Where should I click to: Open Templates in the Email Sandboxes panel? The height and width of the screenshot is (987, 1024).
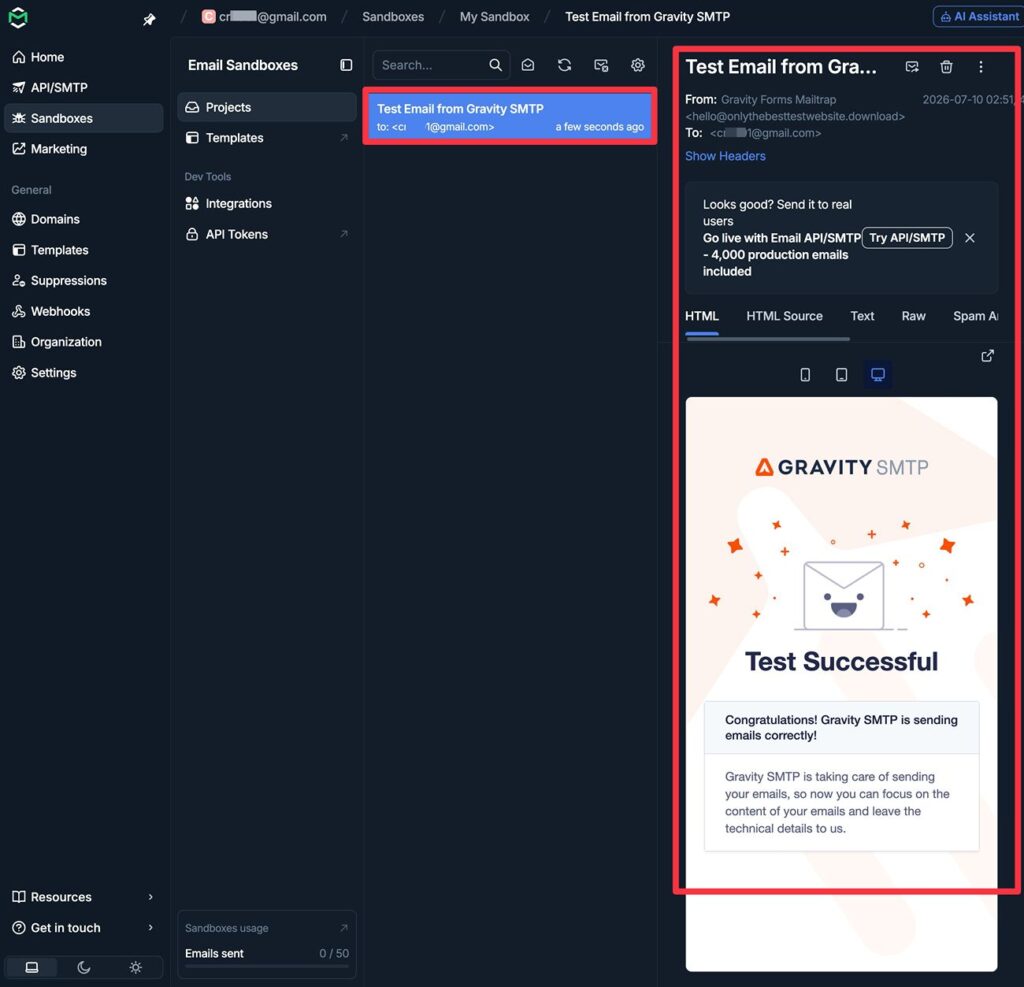266,138
